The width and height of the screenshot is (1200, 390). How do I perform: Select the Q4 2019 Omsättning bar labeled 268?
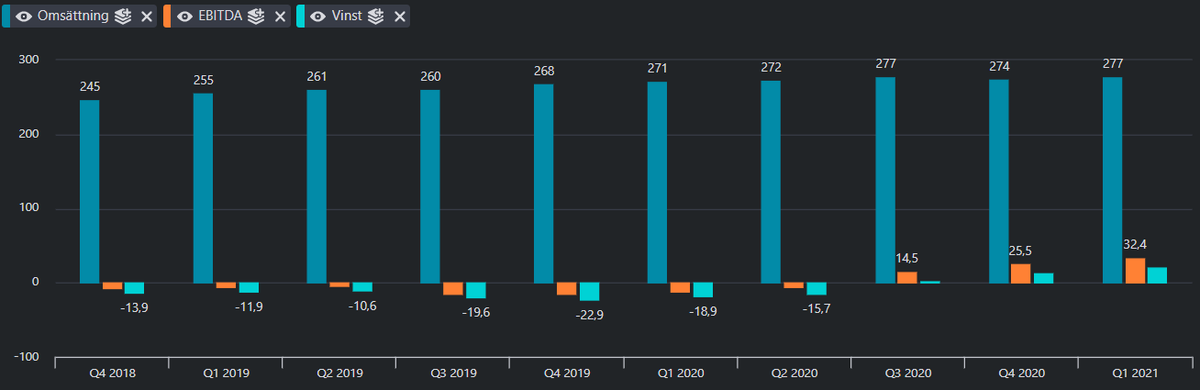tap(544, 183)
